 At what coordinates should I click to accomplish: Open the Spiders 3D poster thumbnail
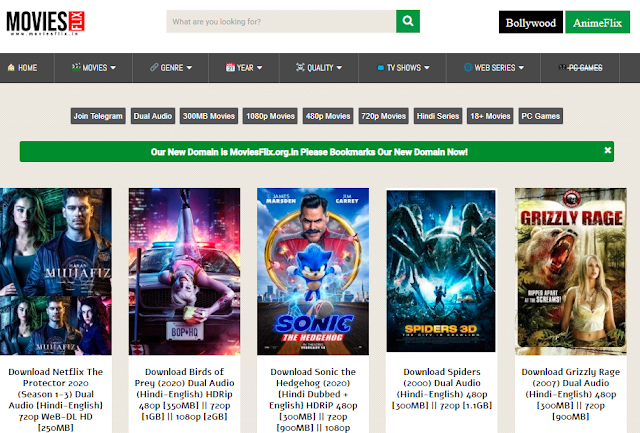(441, 271)
